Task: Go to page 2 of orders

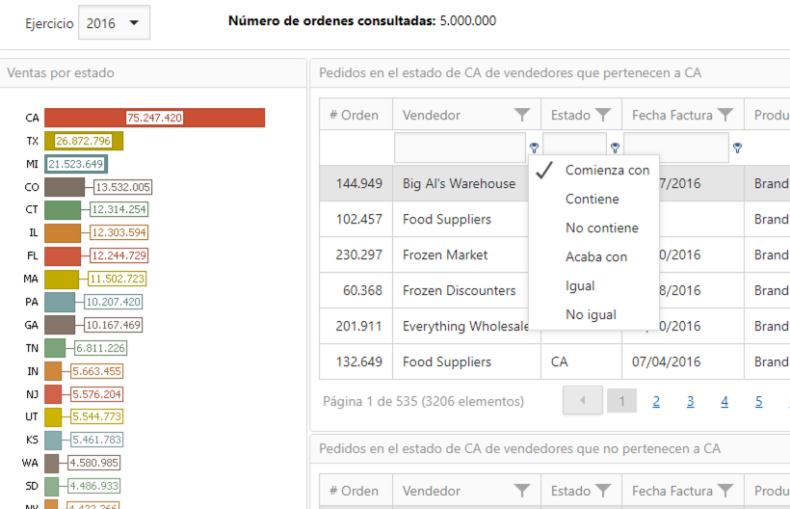Action: pos(656,401)
